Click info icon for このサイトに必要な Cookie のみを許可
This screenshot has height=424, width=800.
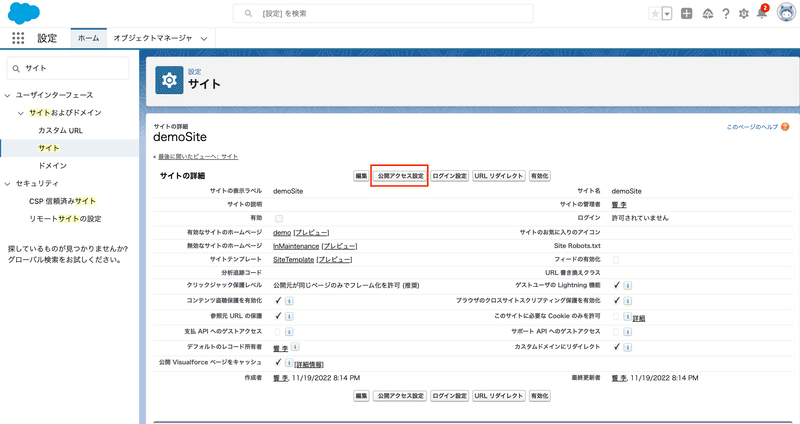[628, 316]
